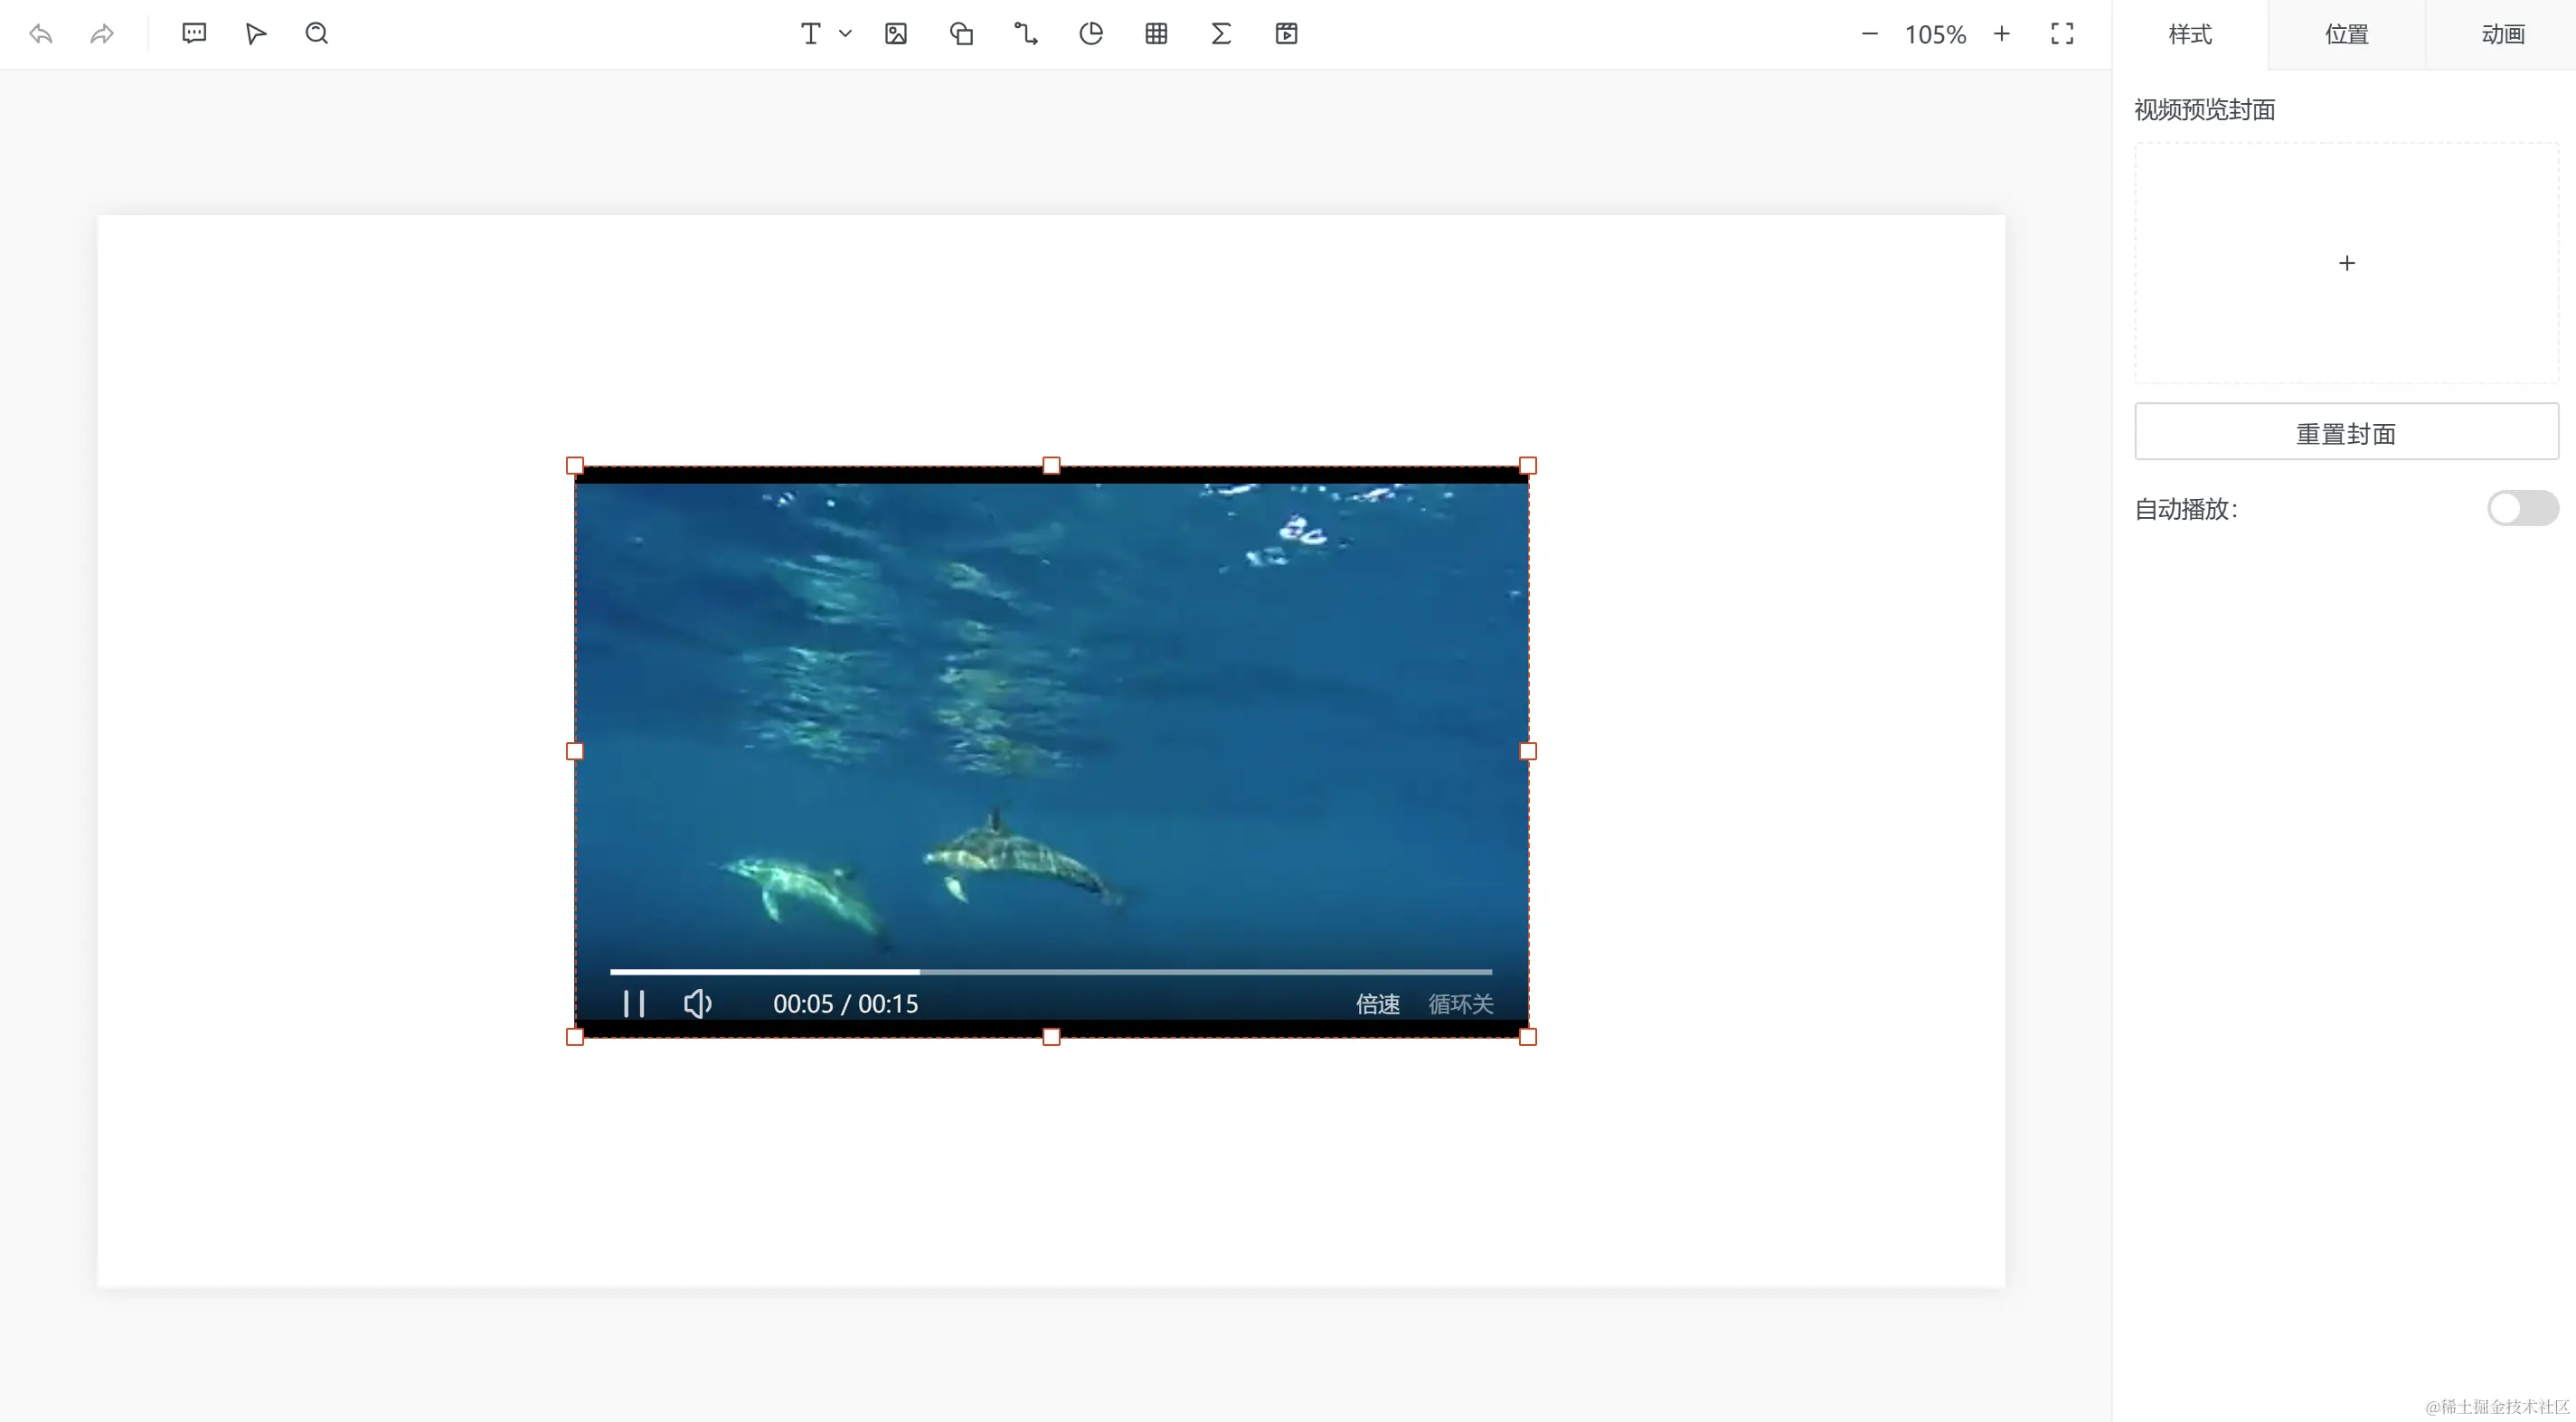Open the comments/notes panel icon
Screen dimensions: 2576x1422
[194, 34]
